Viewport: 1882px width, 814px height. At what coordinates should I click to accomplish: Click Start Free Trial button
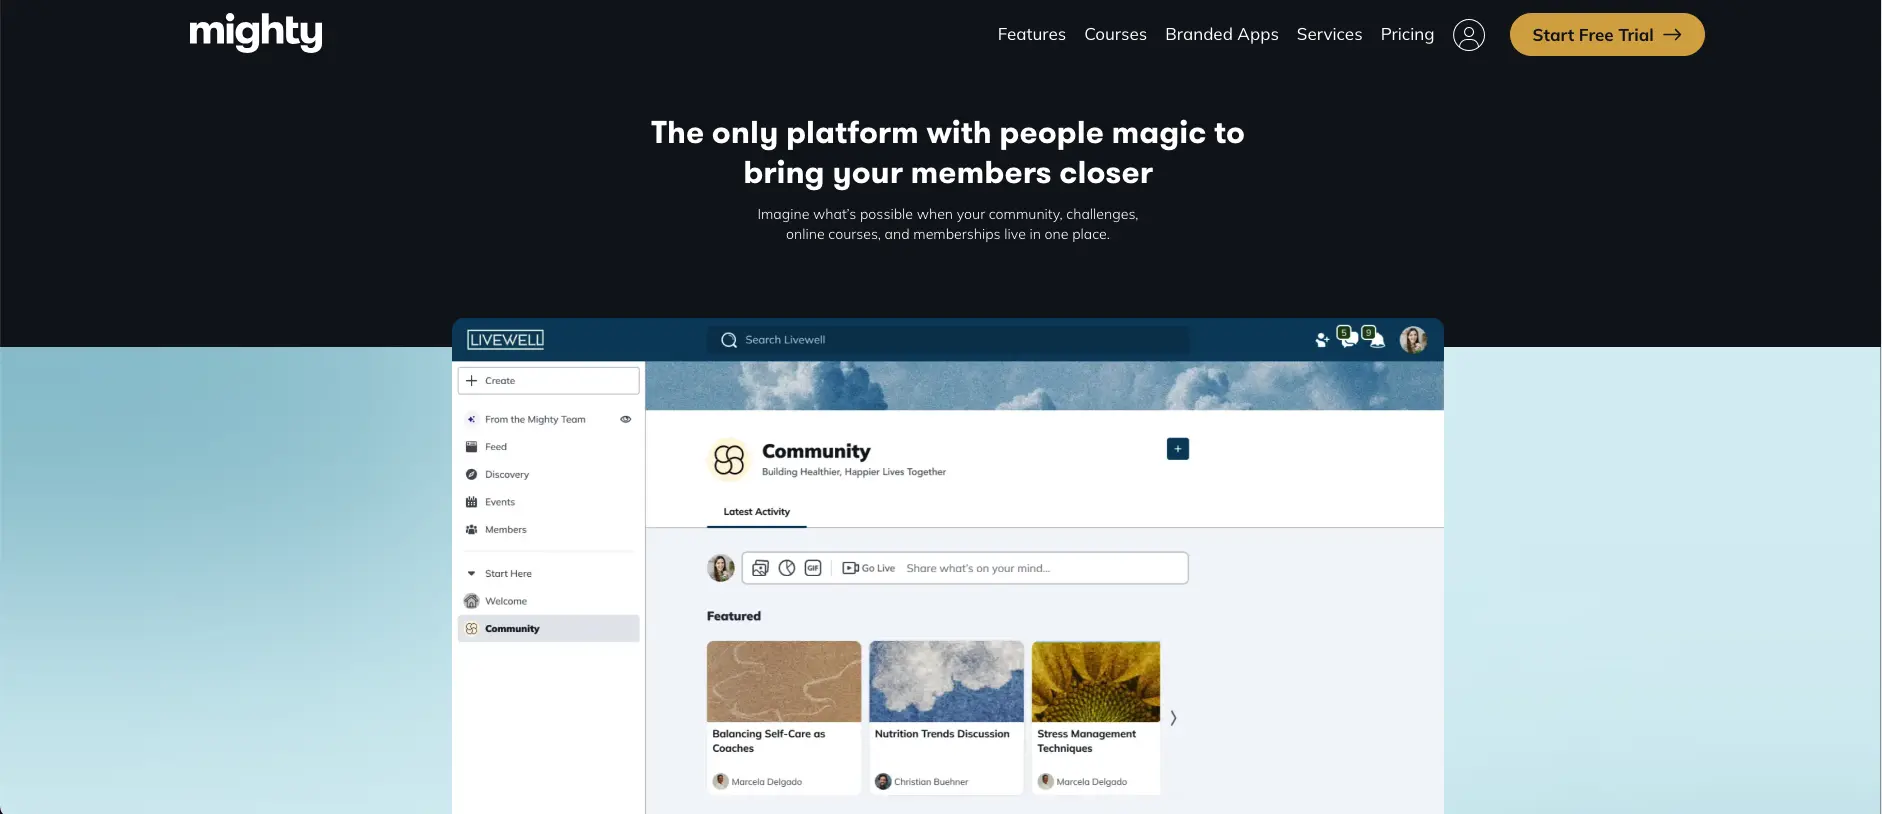tap(1606, 35)
